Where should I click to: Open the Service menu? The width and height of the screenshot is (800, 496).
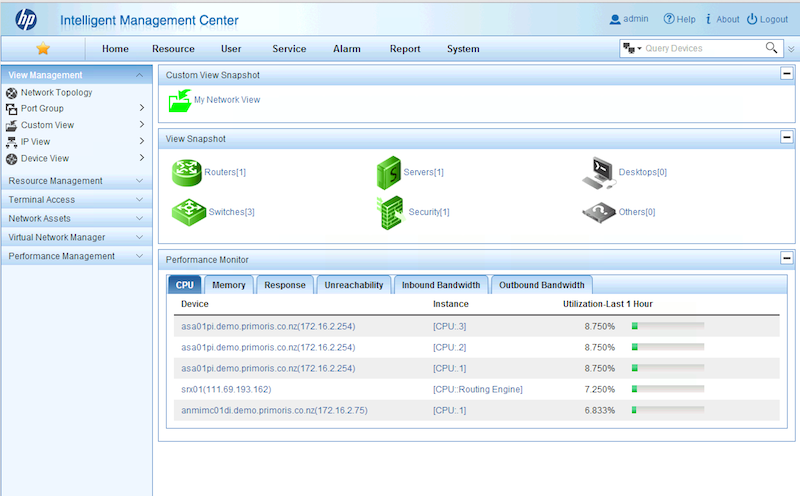coord(289,49)
